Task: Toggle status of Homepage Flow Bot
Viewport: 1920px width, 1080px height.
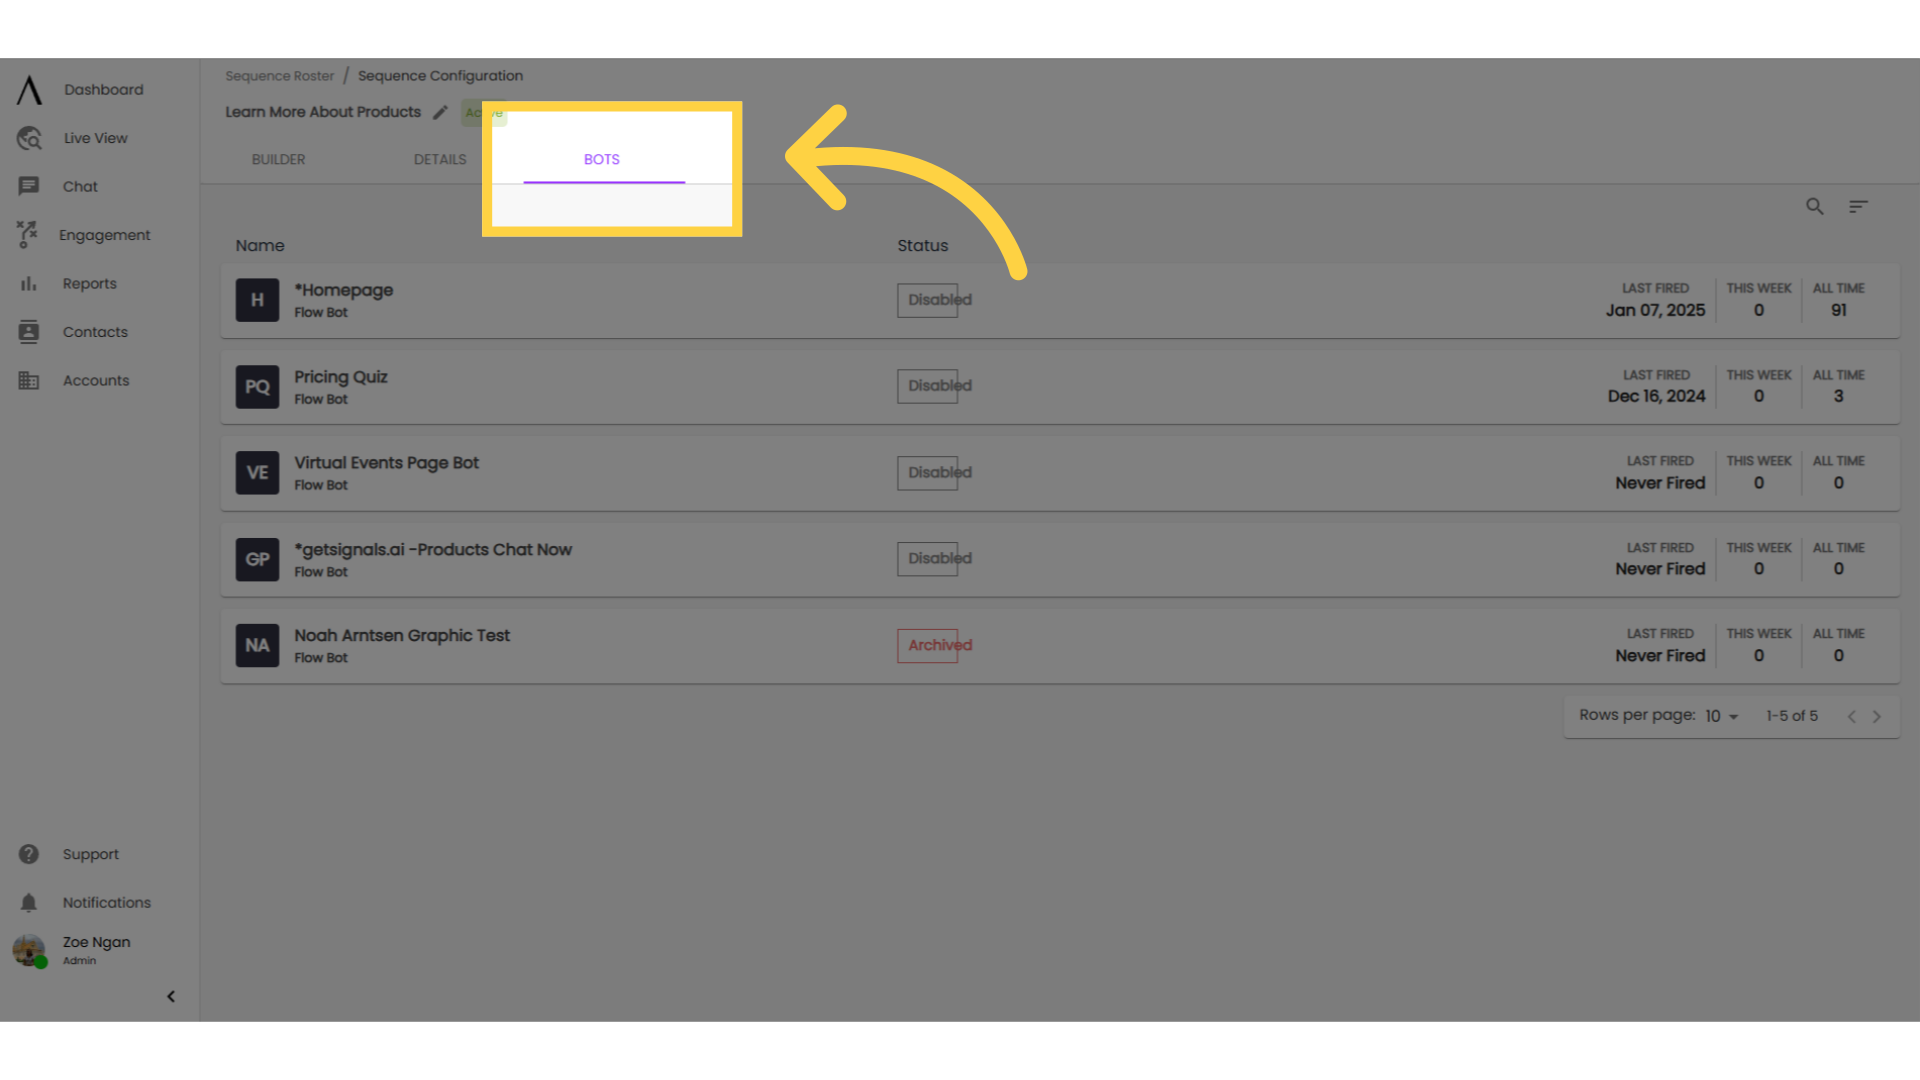Action: 939,299
